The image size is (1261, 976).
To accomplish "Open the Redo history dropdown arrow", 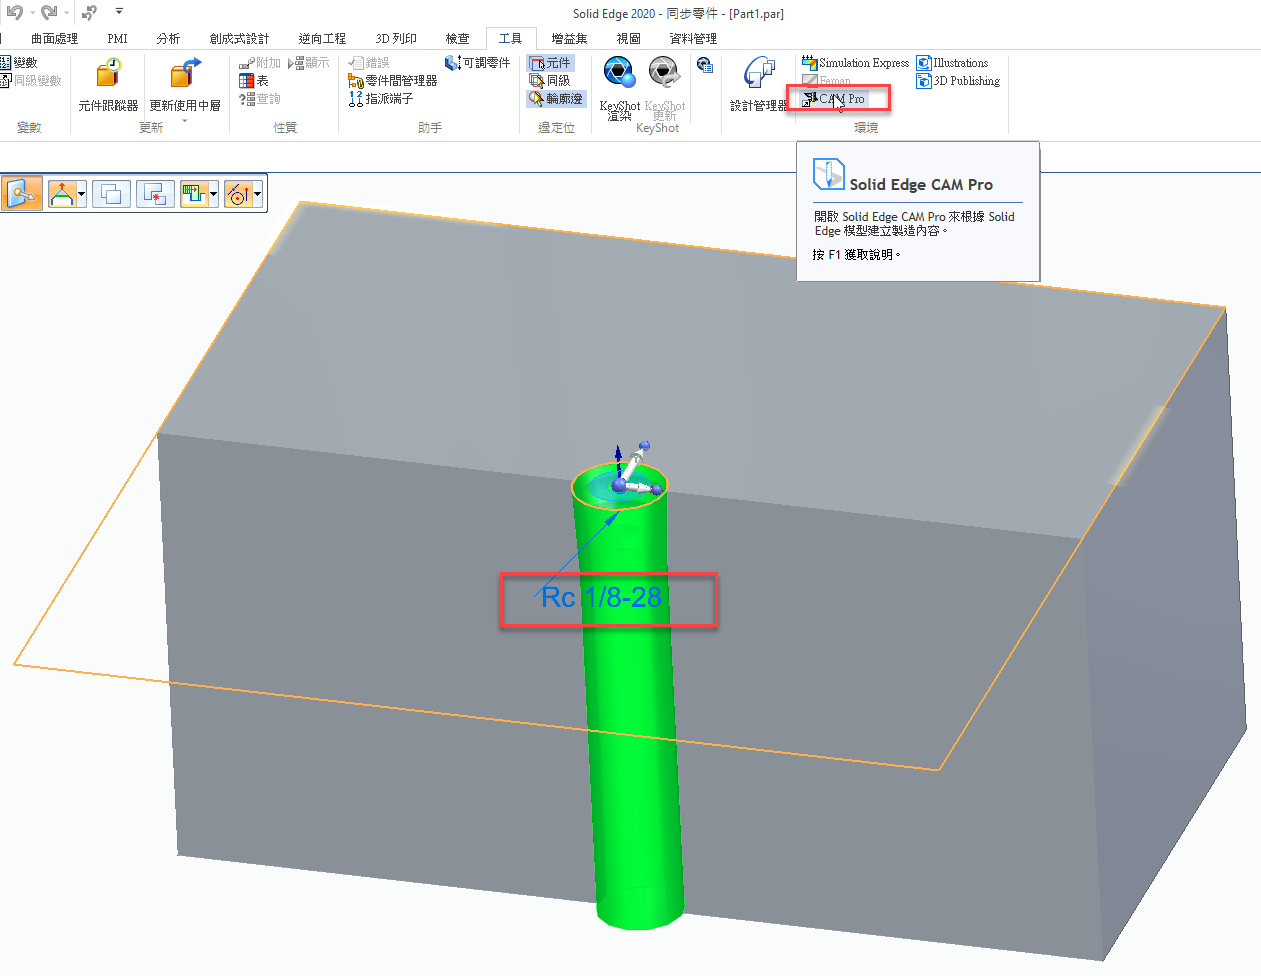I will pyautogui.click(x=66, y=13).
